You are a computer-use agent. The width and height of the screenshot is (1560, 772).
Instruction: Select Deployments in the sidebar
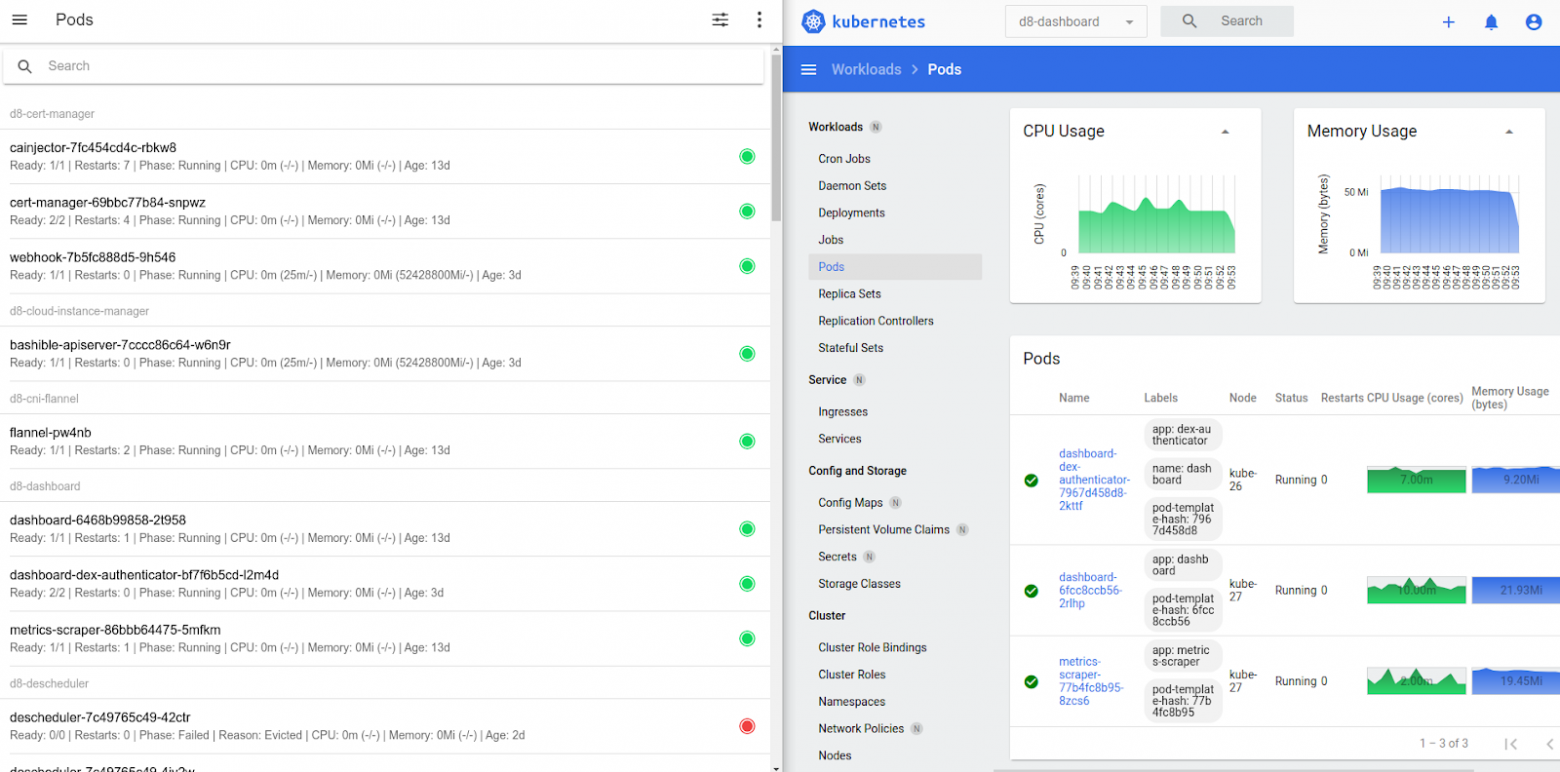[851, 213]
